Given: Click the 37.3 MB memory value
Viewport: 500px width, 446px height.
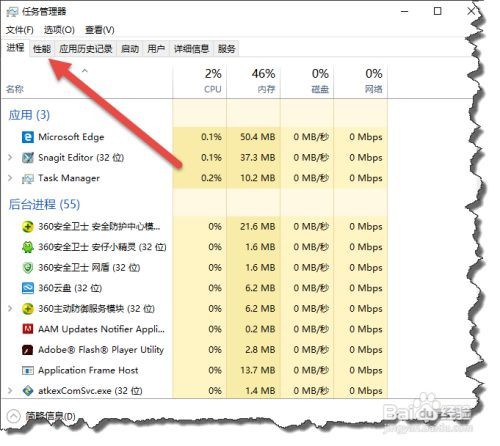Looking at the screenshot, I should (x=258, y=158).
